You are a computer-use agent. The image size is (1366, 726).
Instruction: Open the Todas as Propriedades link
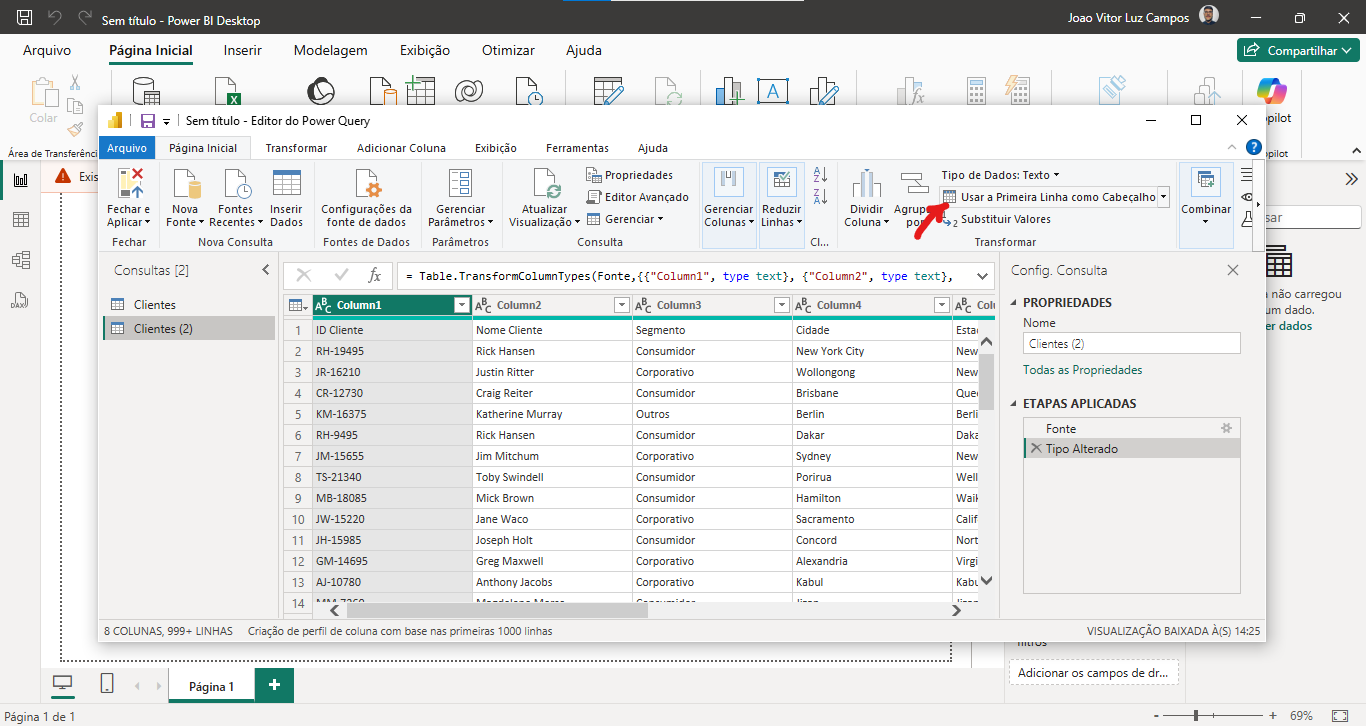[1082, 370]
